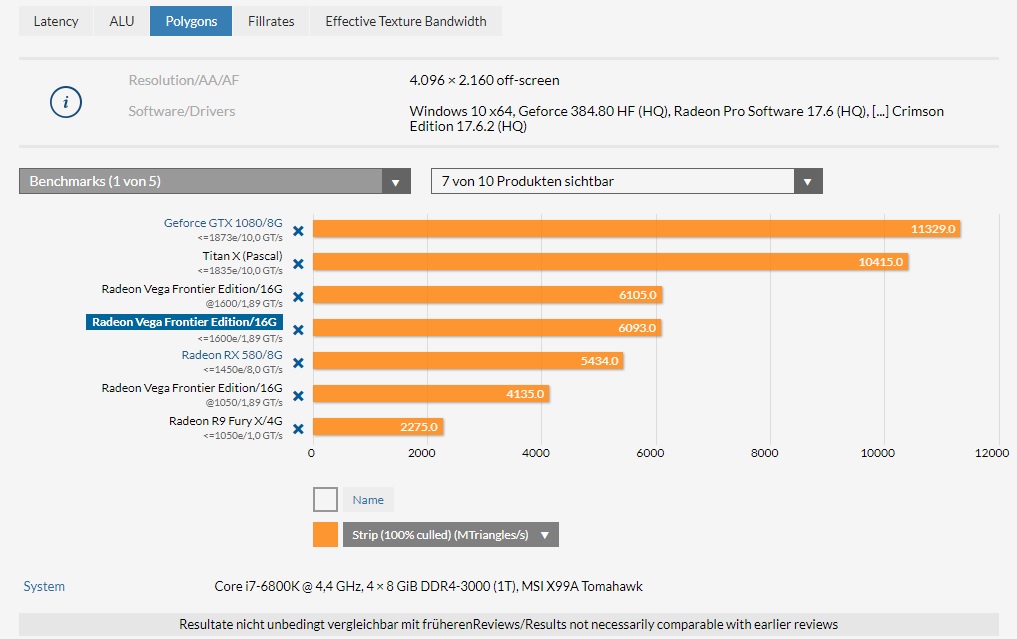This screenshot has width=1017, height=639.
Task: Open the Fillrates tab
Action: [271, 21]
